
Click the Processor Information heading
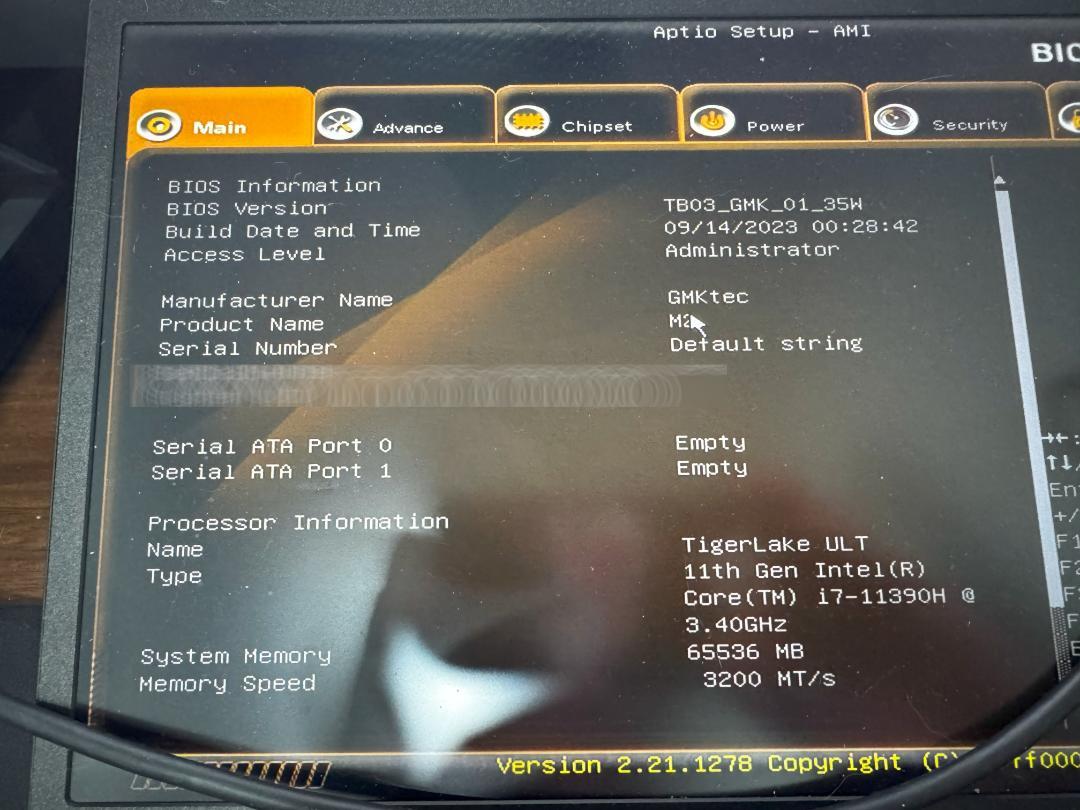tap(298, 523)
